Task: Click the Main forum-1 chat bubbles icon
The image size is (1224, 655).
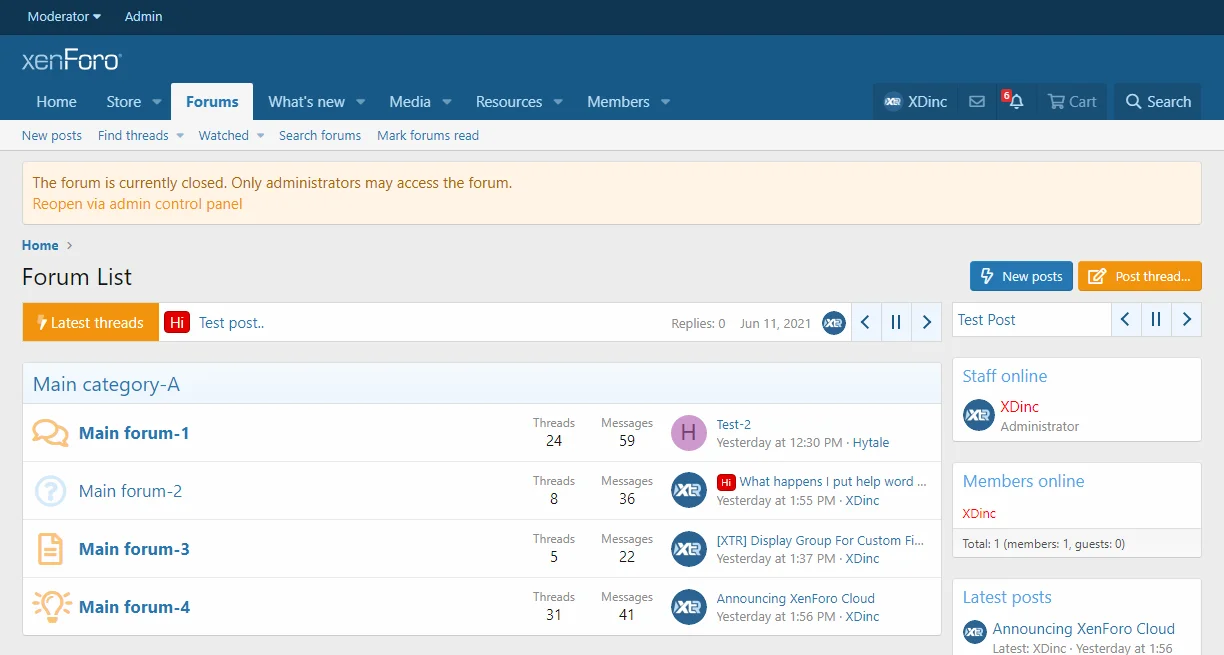Action: tap(50, 433)
